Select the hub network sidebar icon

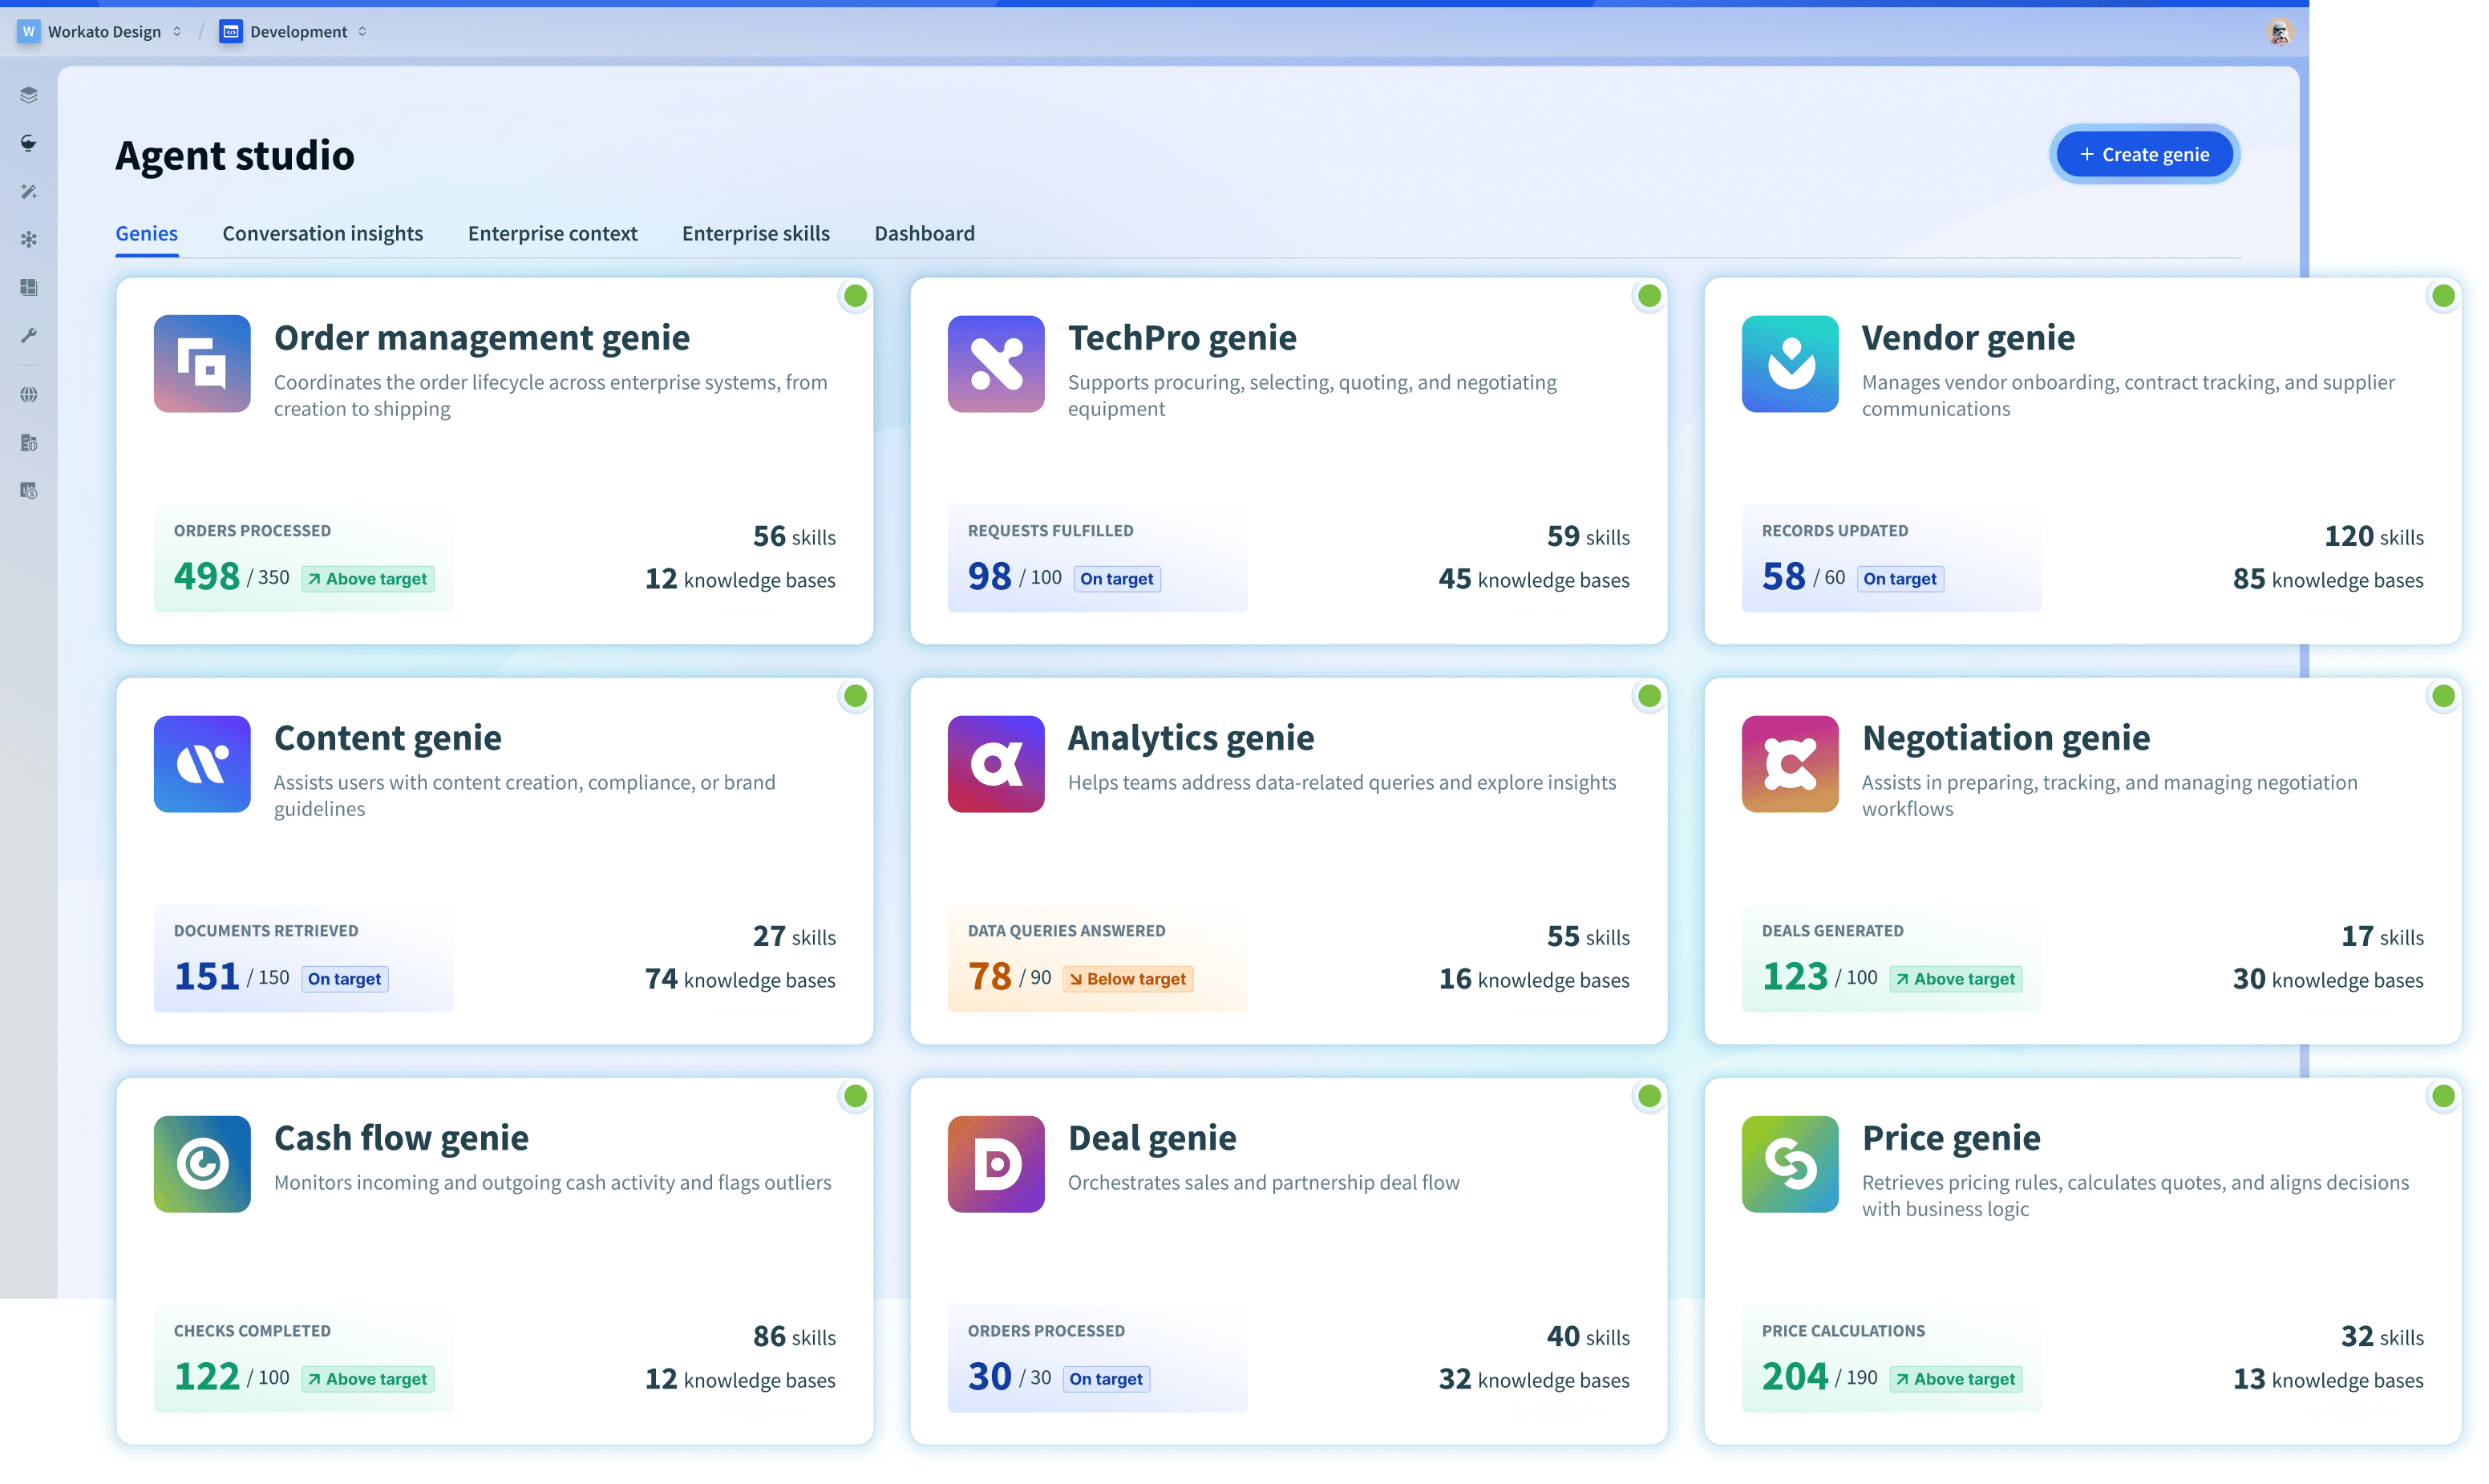tap(29, 239)
